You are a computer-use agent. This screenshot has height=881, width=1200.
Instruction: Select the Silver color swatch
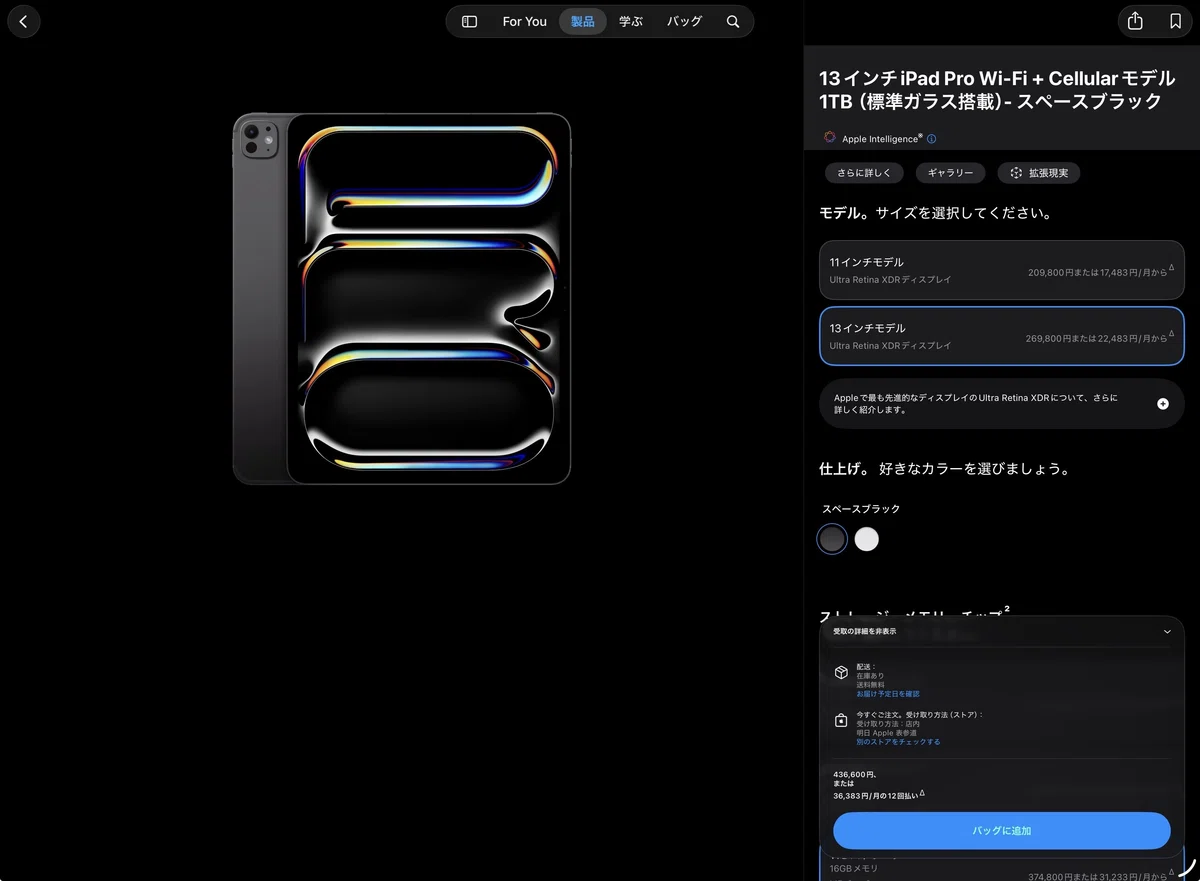coord(867,540)
